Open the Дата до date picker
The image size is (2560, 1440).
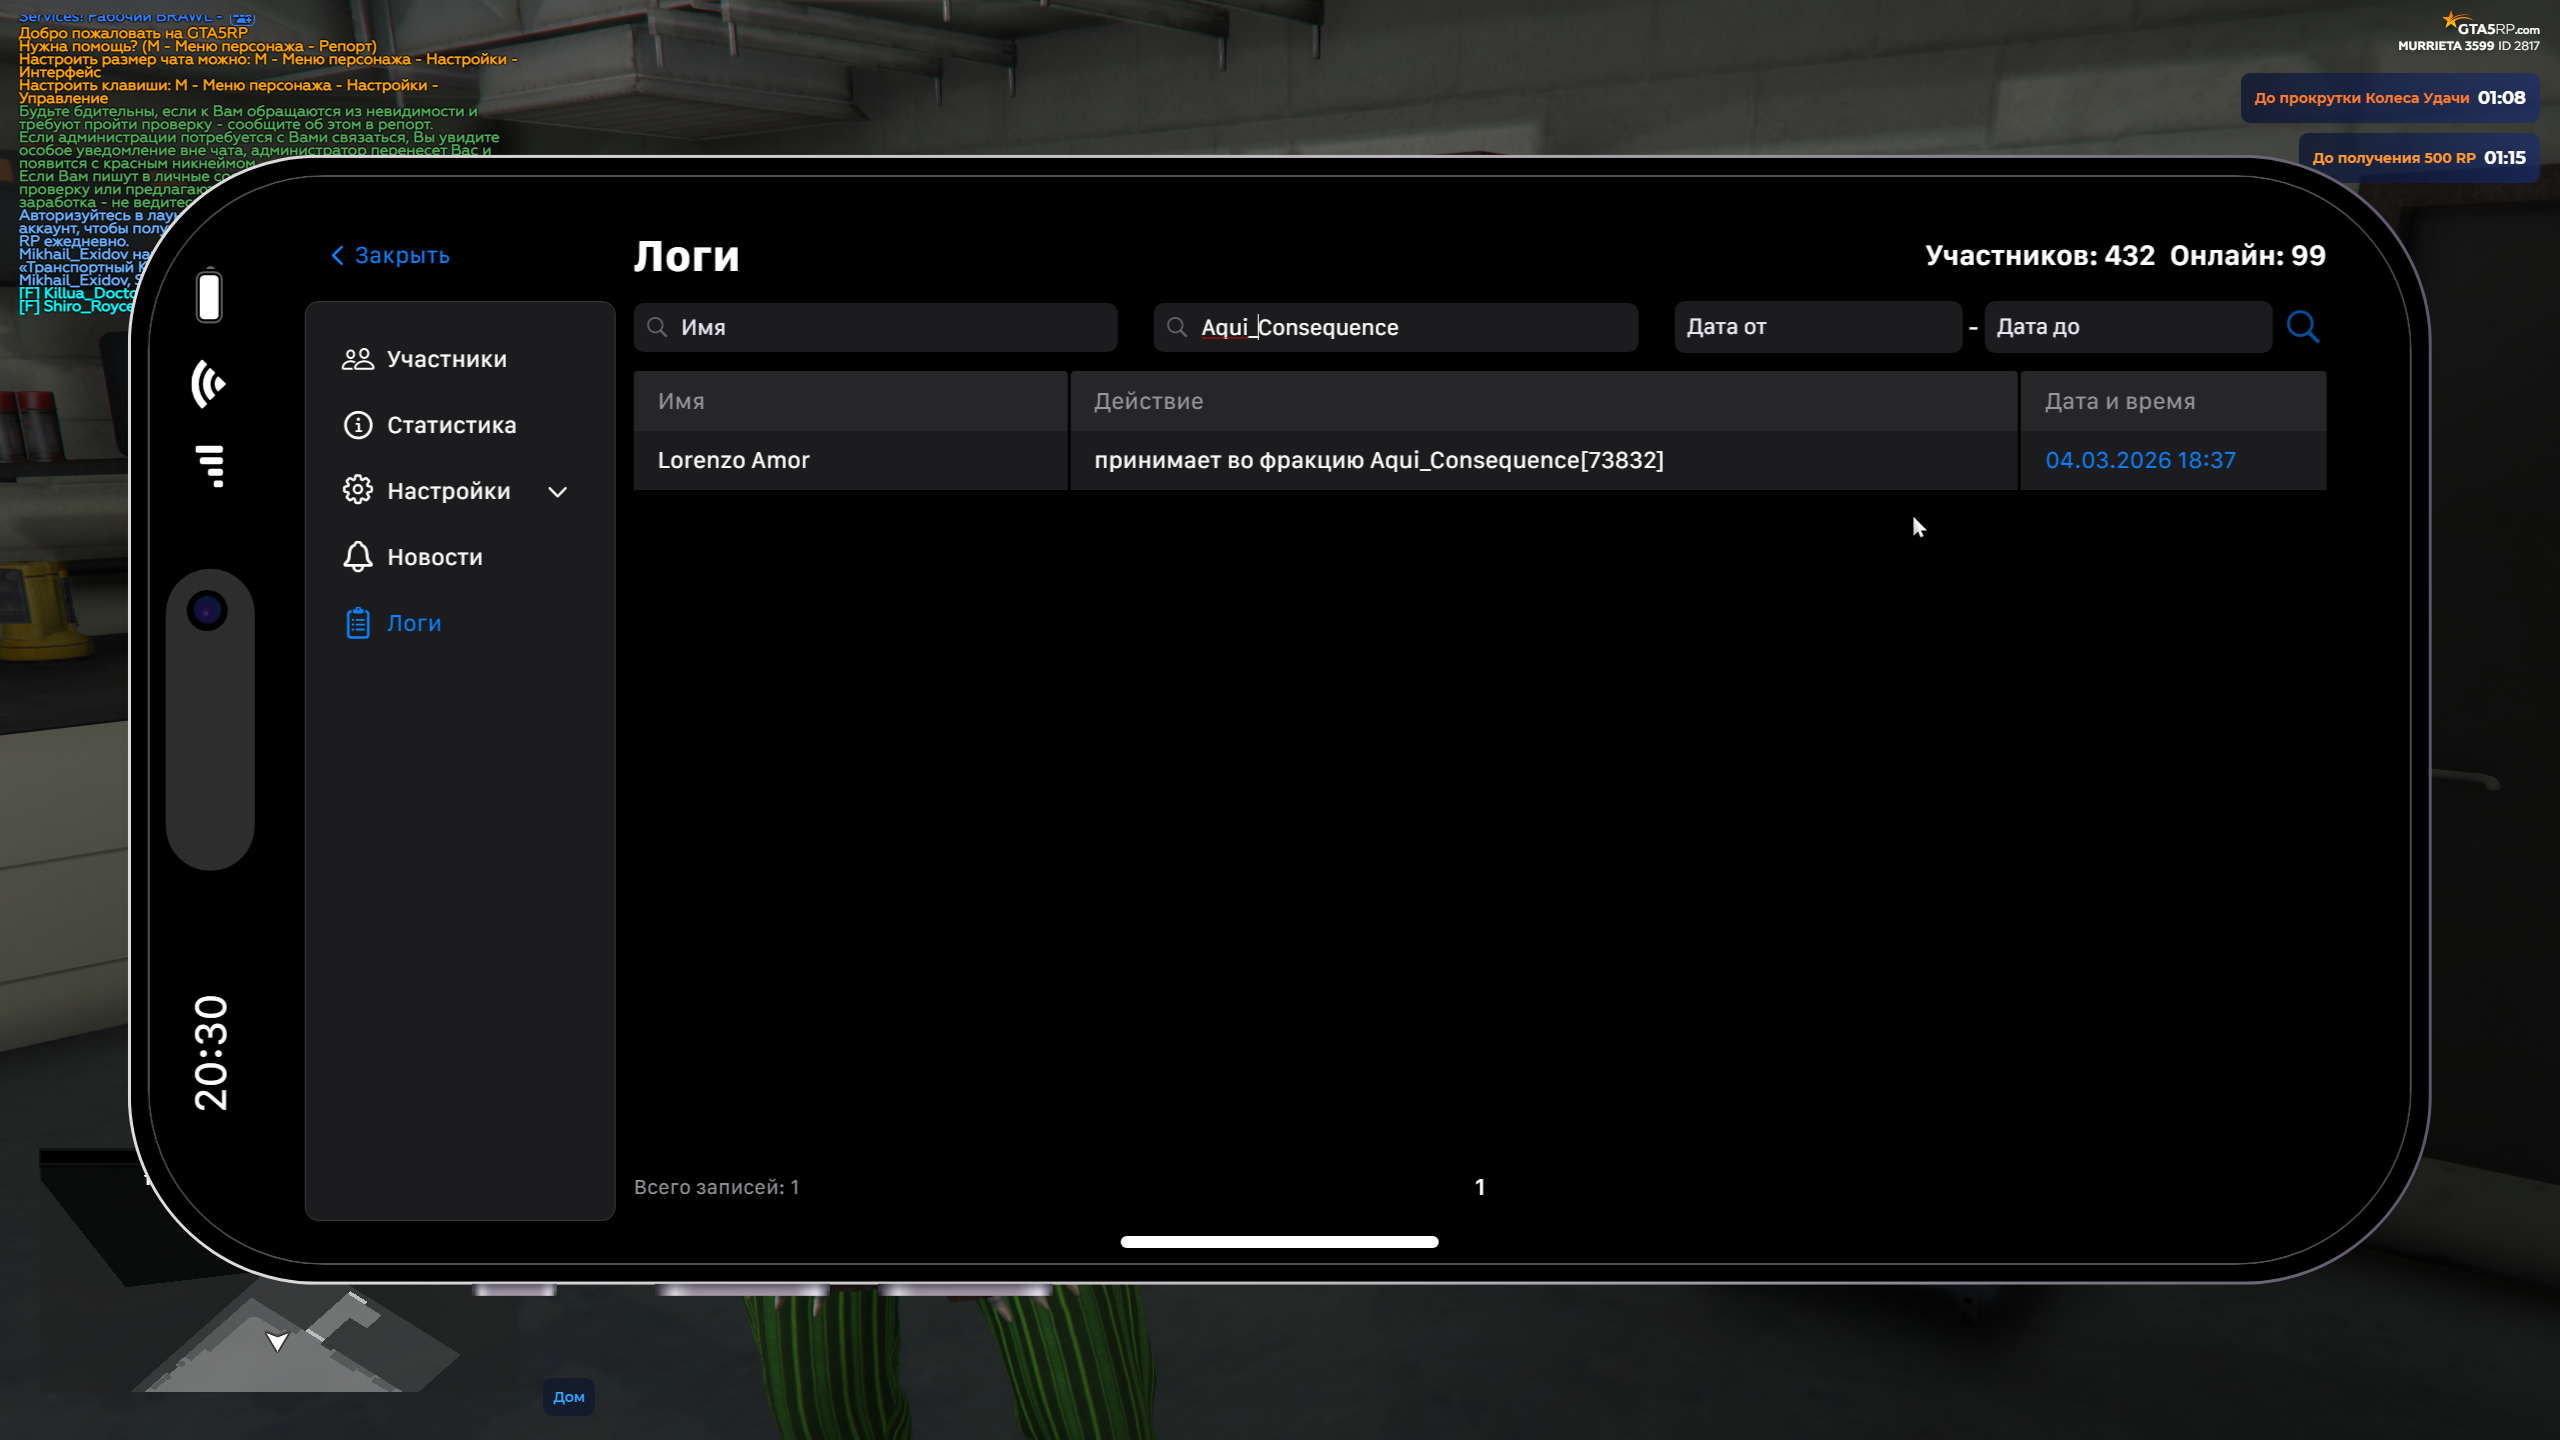tap(2126, 327)
